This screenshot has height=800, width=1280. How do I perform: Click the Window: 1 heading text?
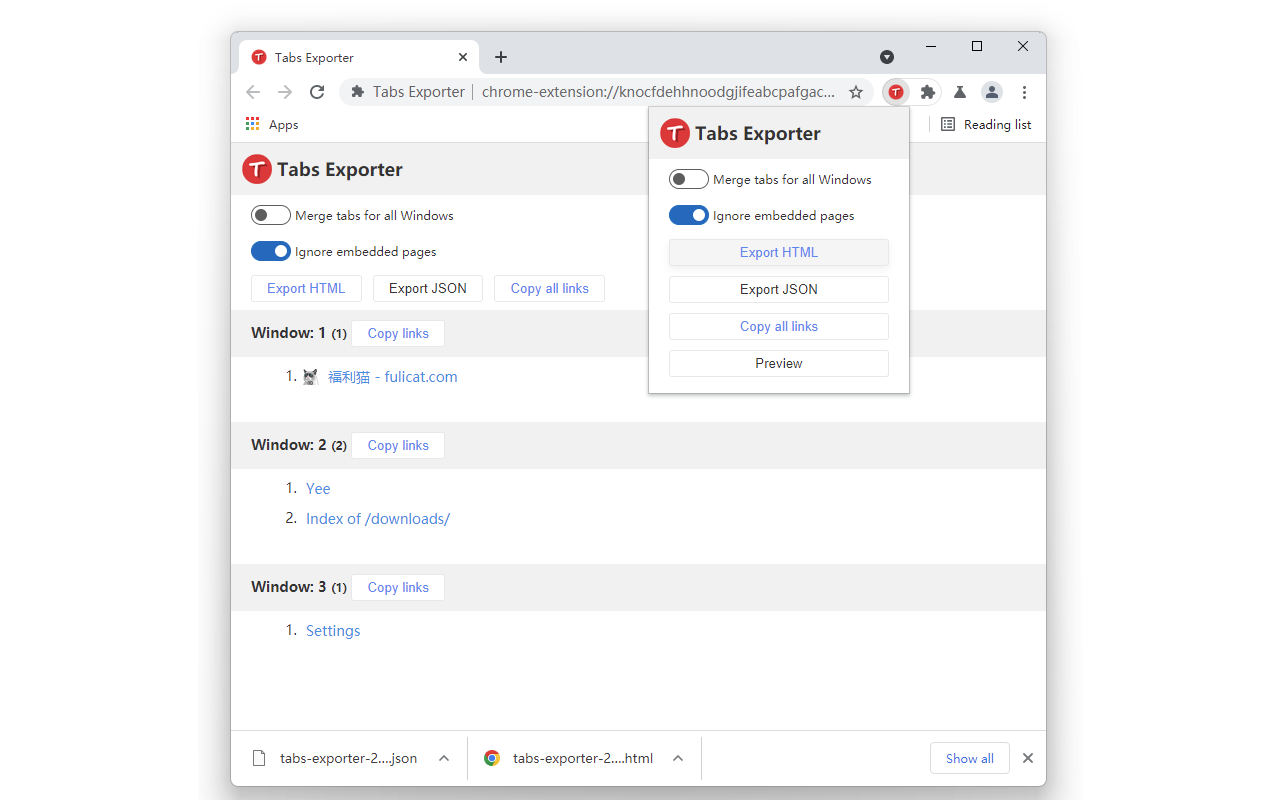point(289,333)
